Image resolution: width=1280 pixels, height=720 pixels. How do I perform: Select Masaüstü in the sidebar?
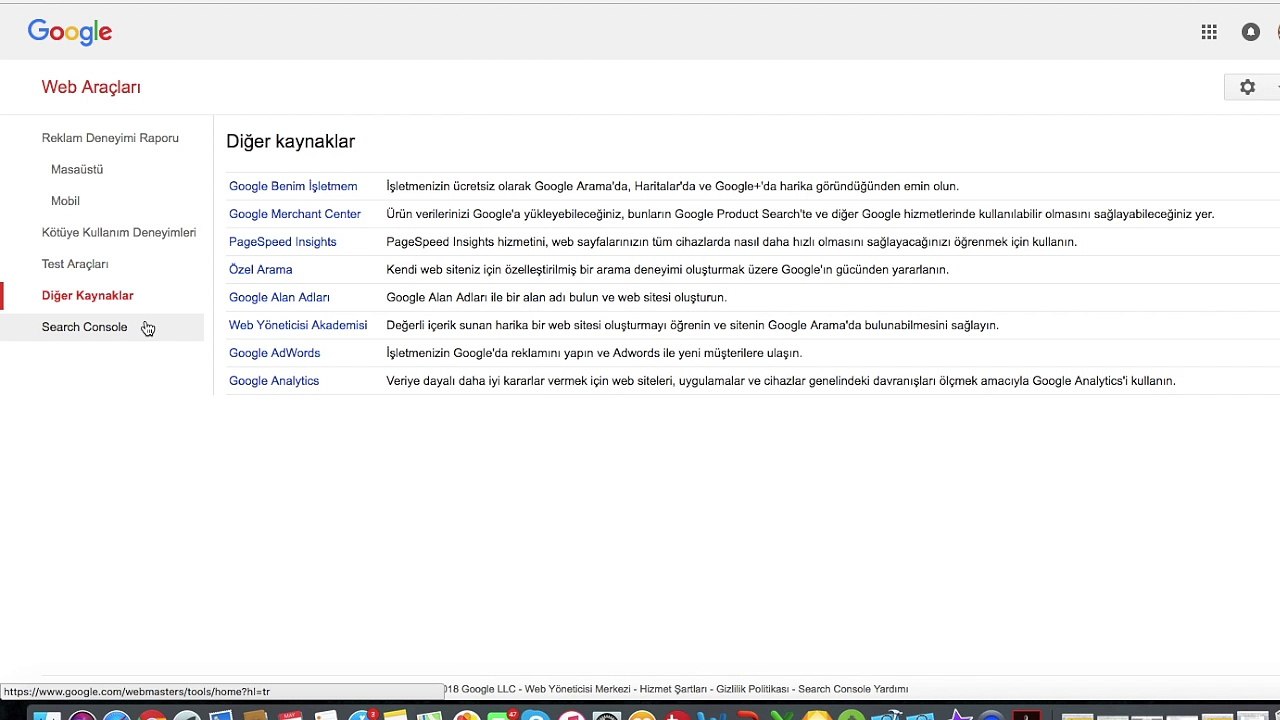tap(77, 169)
